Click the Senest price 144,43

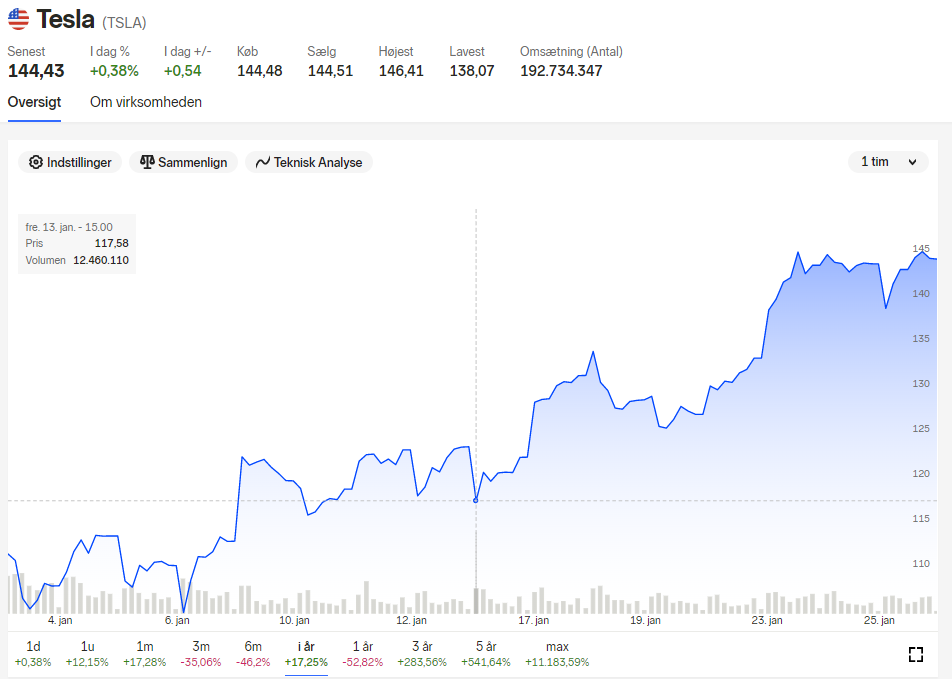pos(36,70)
